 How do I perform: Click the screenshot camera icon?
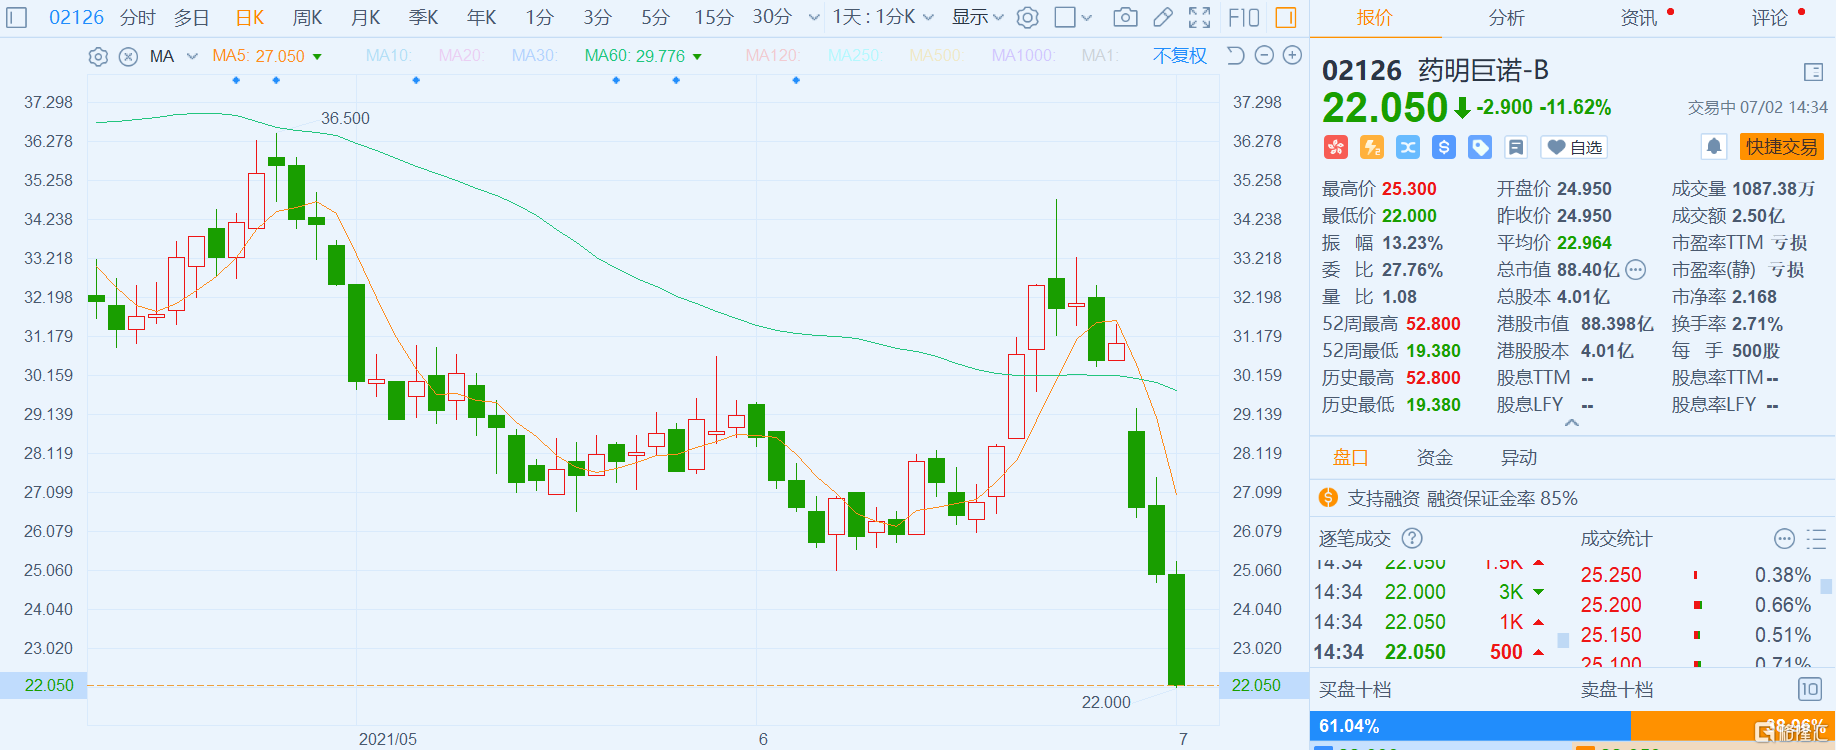(x=1125, y=17)
